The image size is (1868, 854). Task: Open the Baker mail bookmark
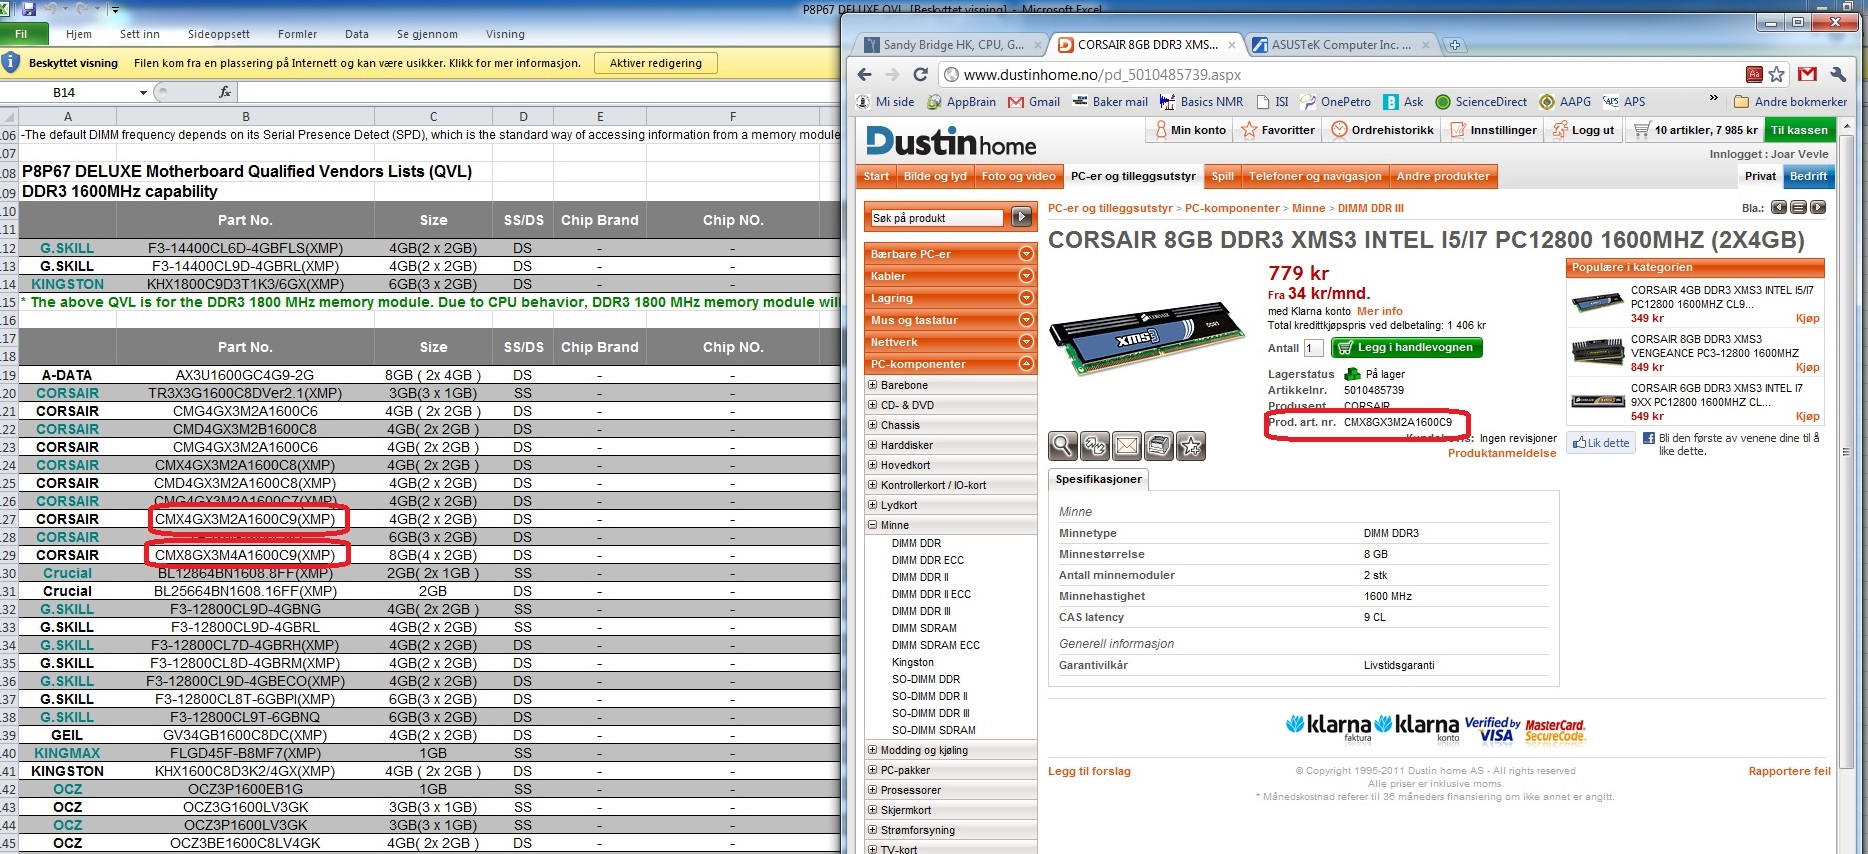click(x=1110, y=102)
